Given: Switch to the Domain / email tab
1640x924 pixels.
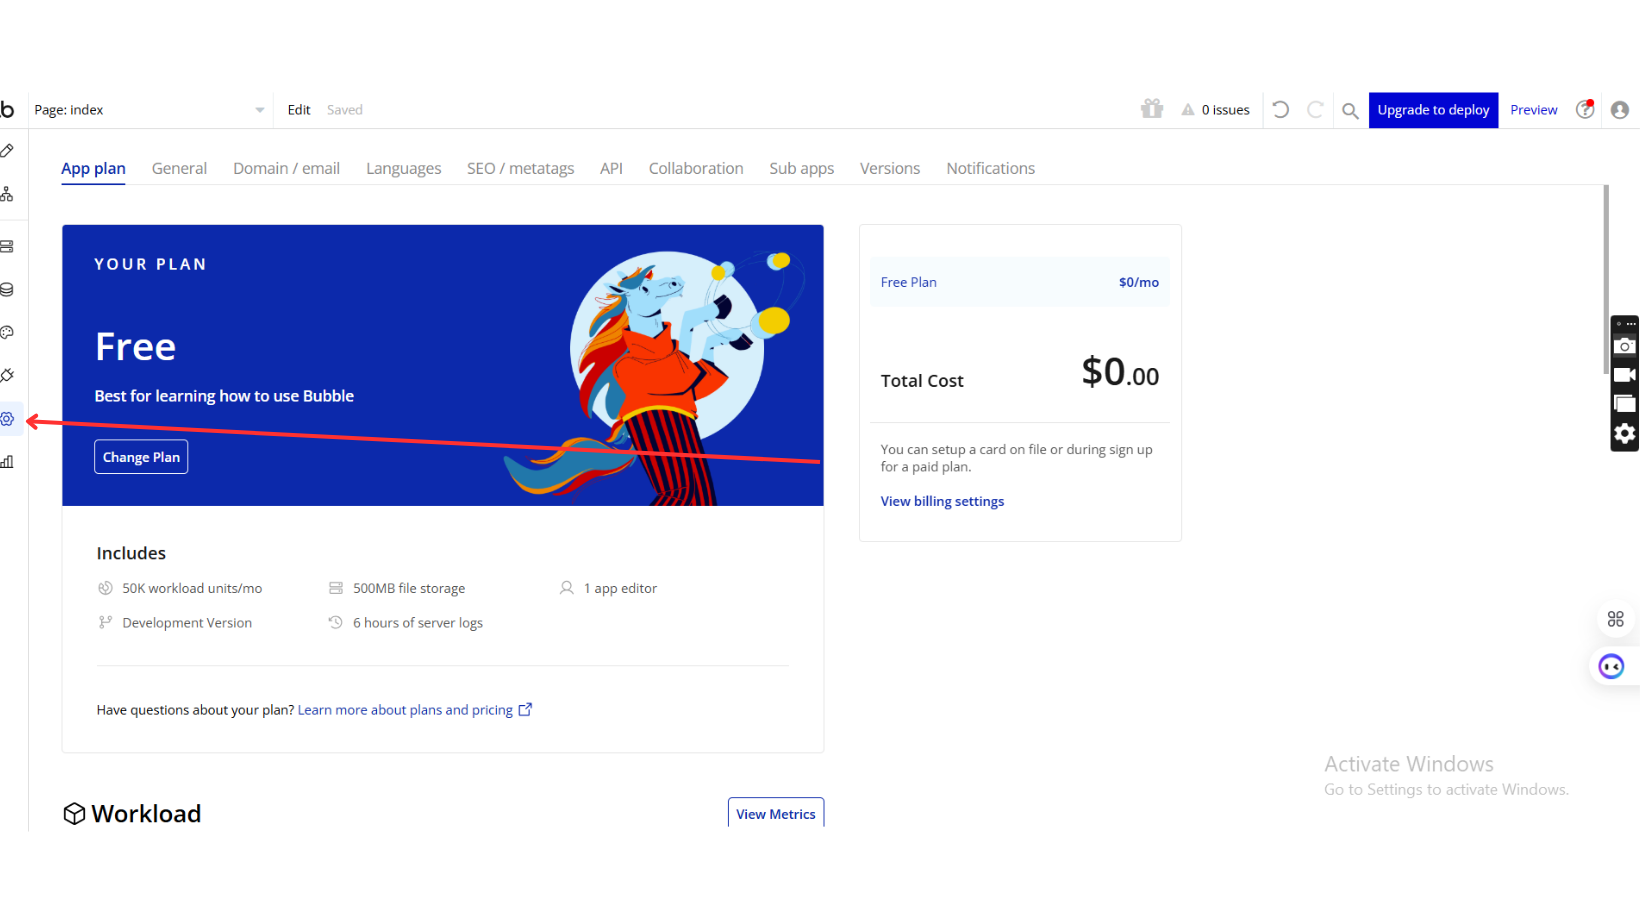Looking at the screenshot, I should coord(286,168).
